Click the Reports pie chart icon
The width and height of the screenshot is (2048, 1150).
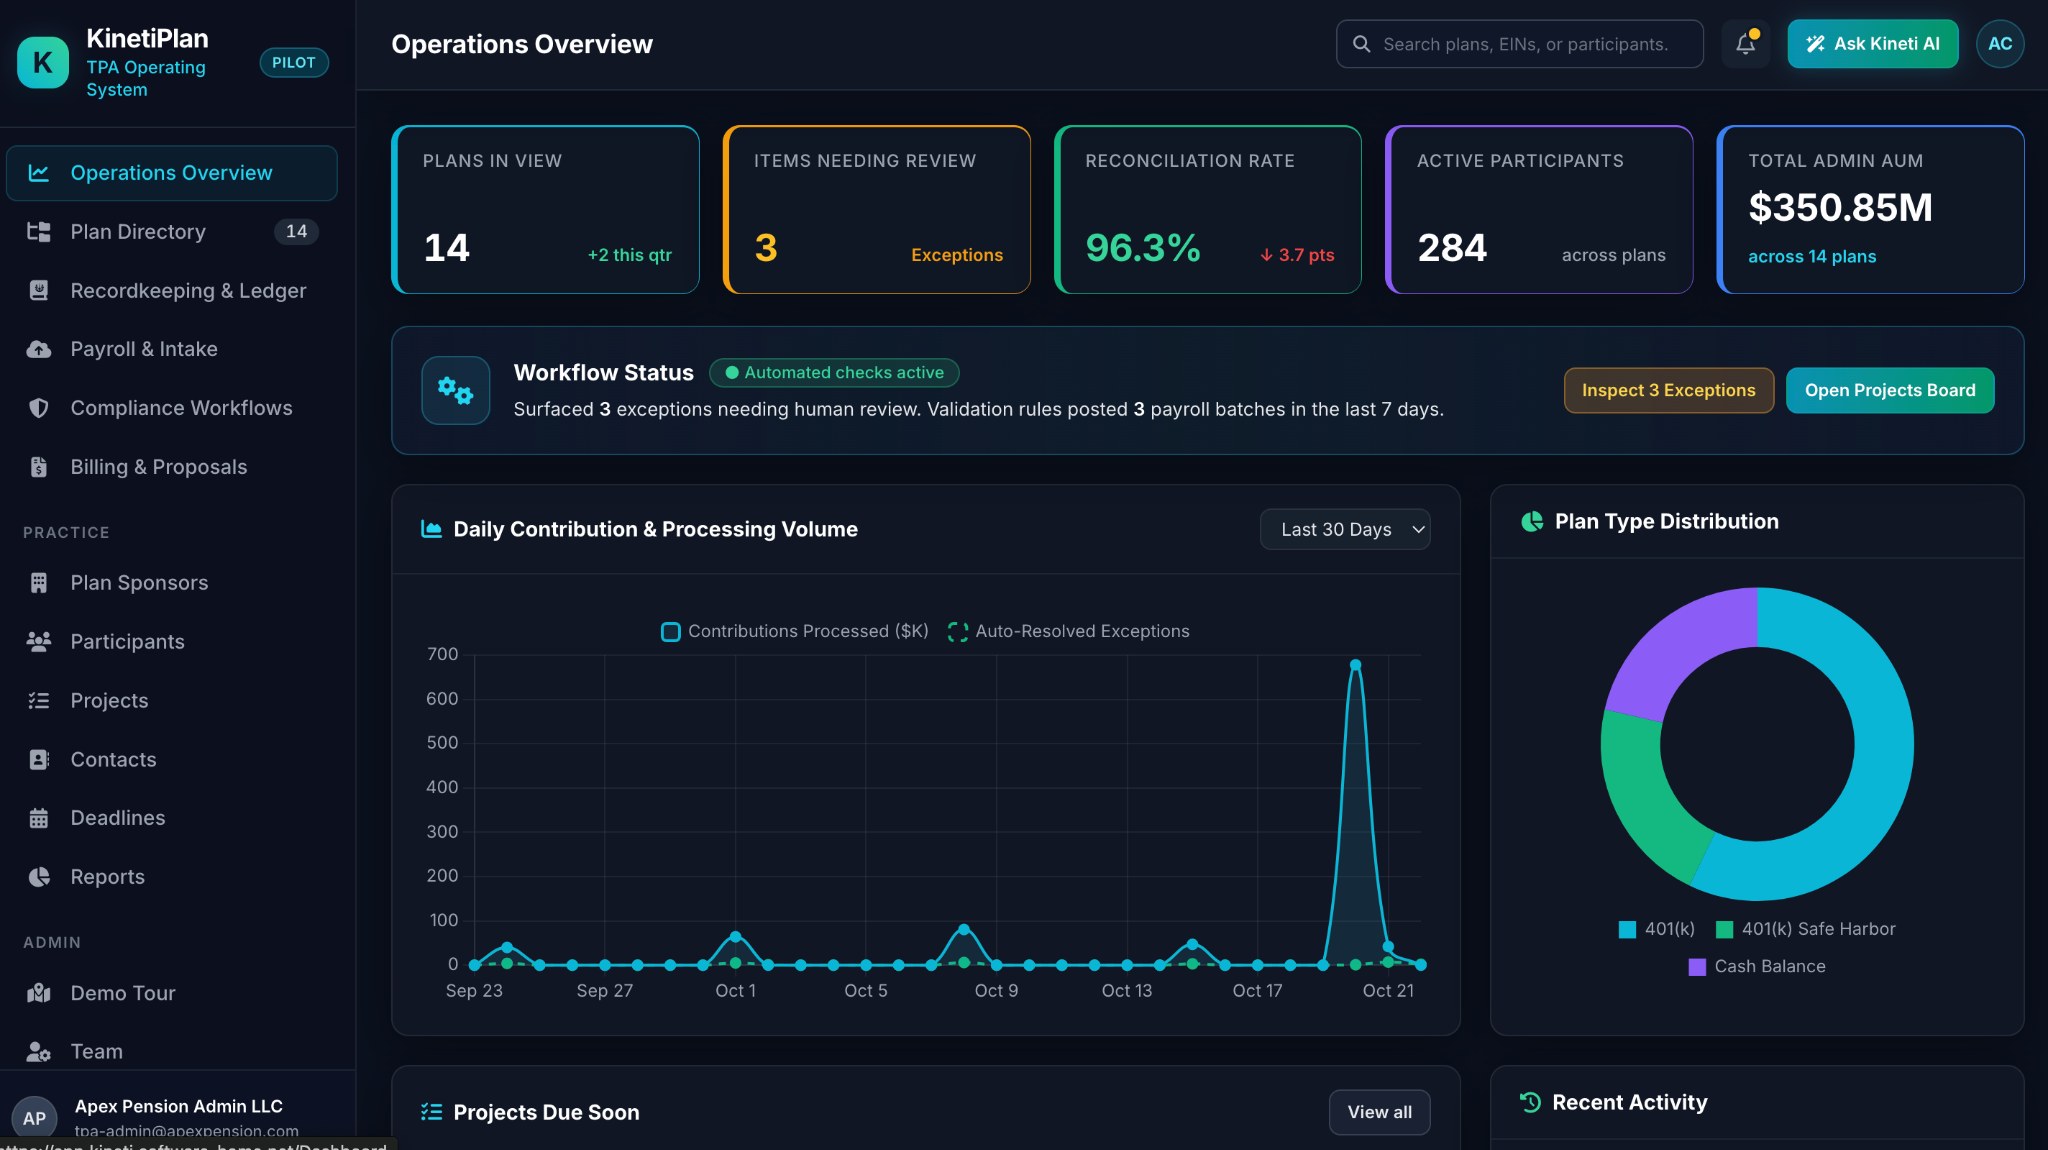pos(39,877)
